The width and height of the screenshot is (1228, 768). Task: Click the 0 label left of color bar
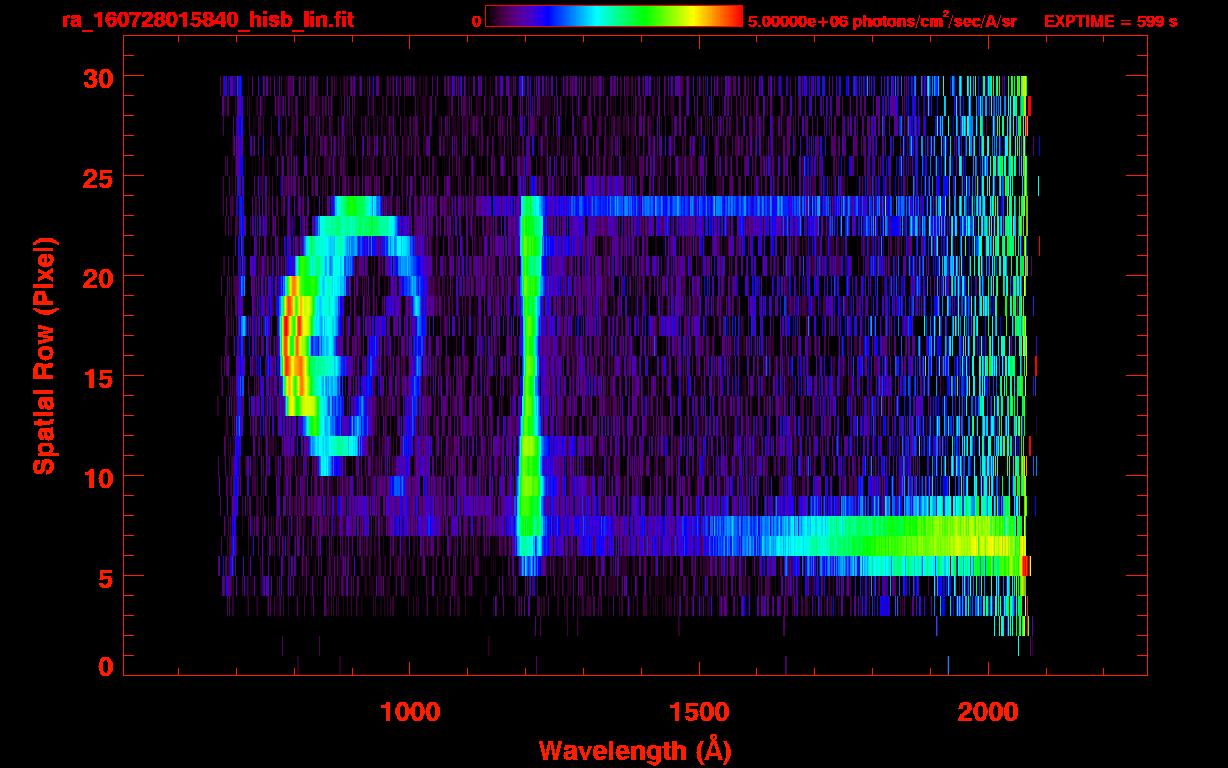[478, 21]
